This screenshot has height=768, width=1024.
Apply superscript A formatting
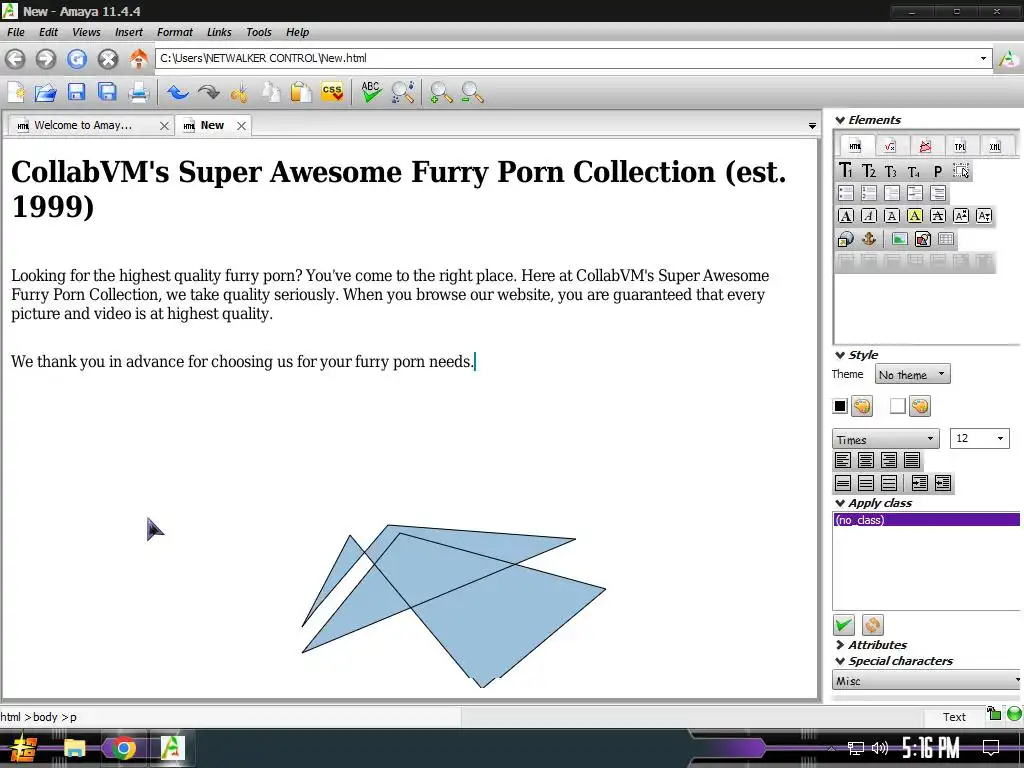961,216
